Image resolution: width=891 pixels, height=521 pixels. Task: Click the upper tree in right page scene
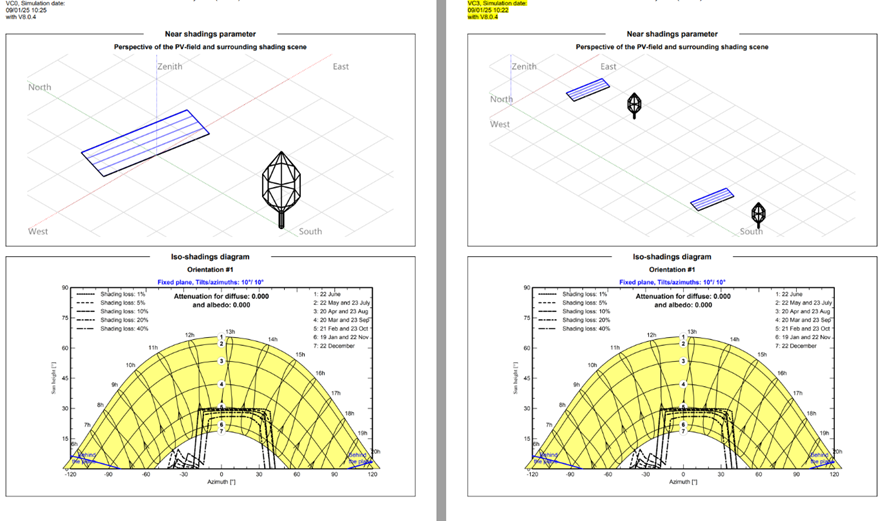click(x=632, y=103)
